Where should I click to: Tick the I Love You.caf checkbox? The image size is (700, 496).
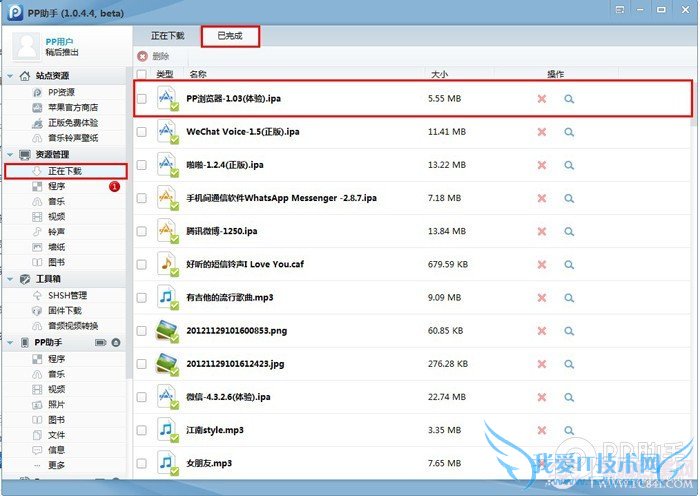tap(142, 264)
